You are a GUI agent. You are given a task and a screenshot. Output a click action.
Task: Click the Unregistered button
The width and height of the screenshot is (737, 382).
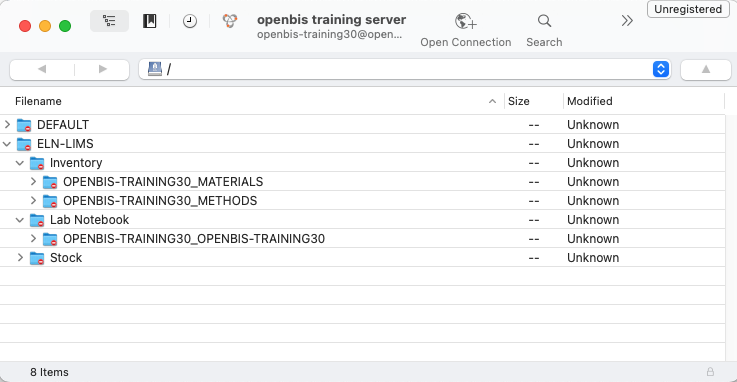[688, 9]
